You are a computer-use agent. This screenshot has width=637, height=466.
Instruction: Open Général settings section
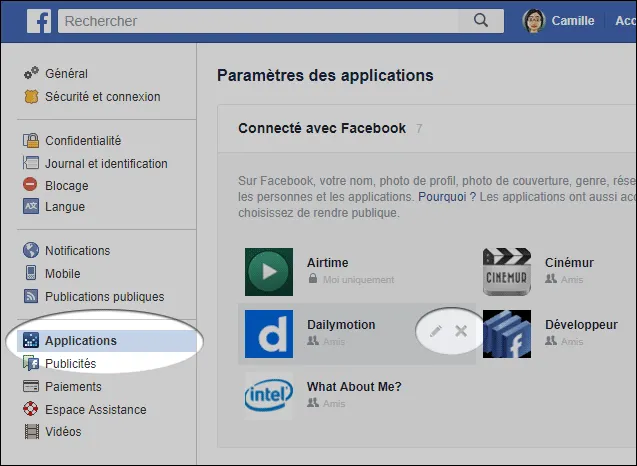pos(66,74)
